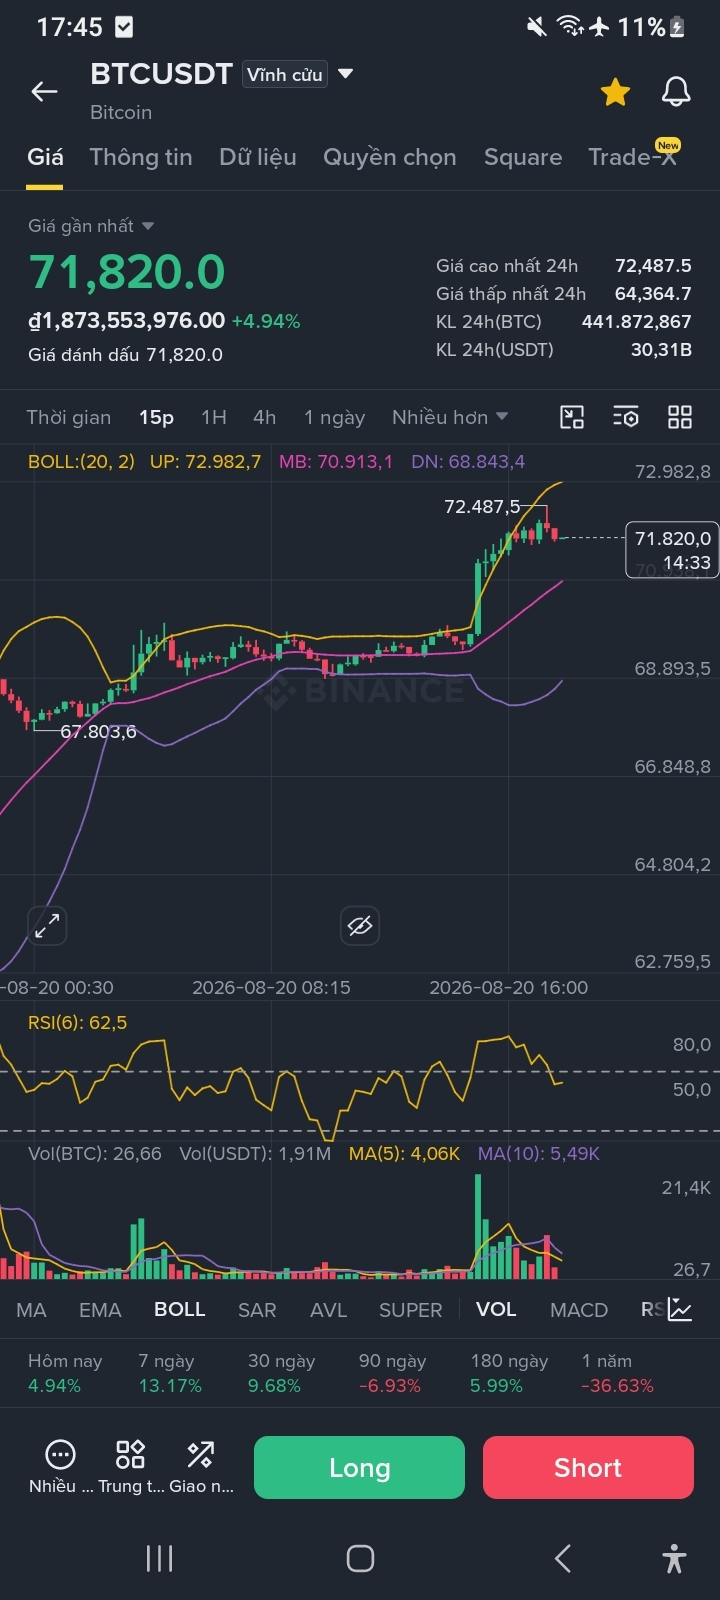
Task: Open the chart drawing tools icon
Action: [572, 417]
